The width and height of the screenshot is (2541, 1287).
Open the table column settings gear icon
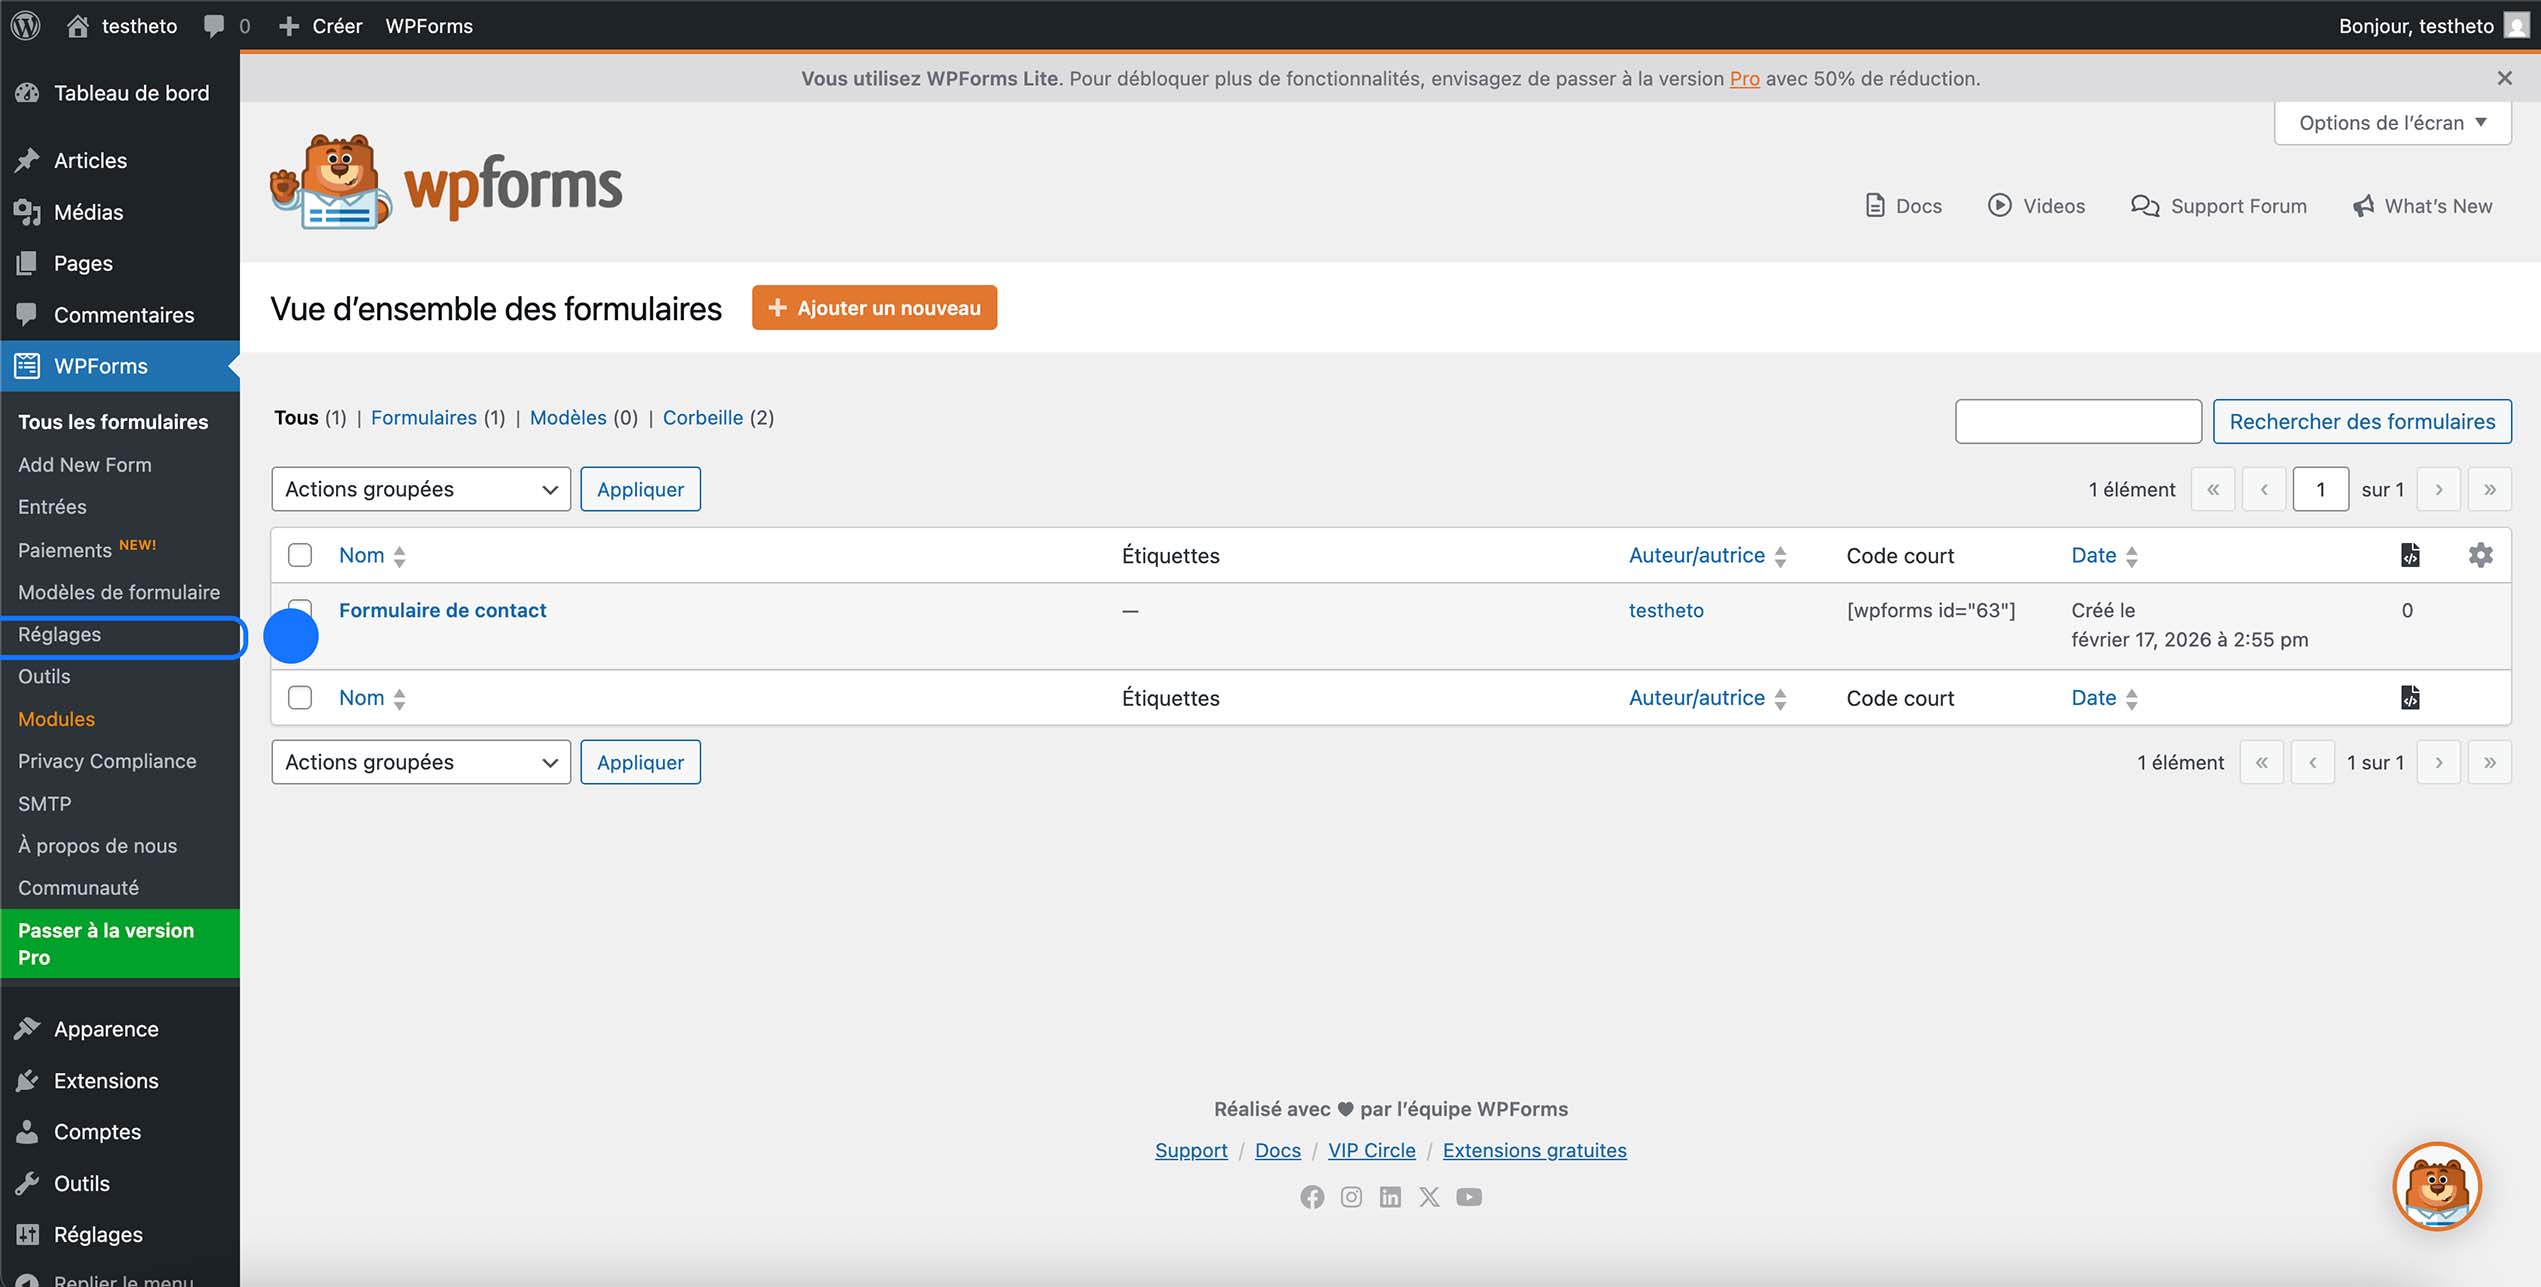click(2482, 555)
